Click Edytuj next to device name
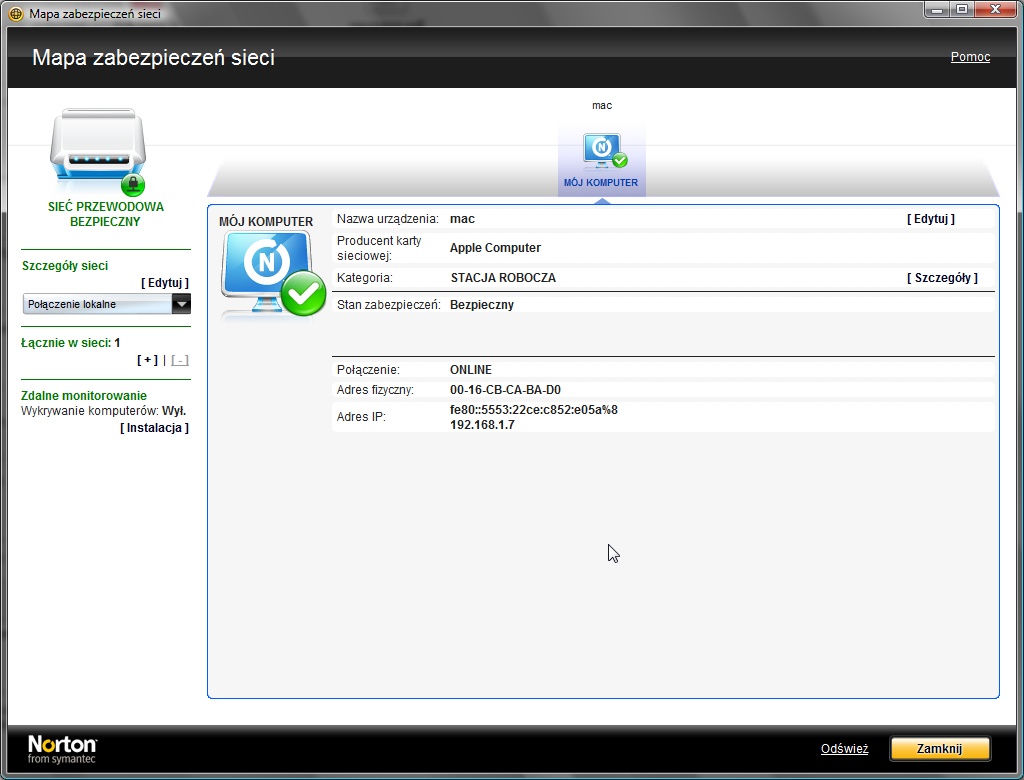 [931, 219]
